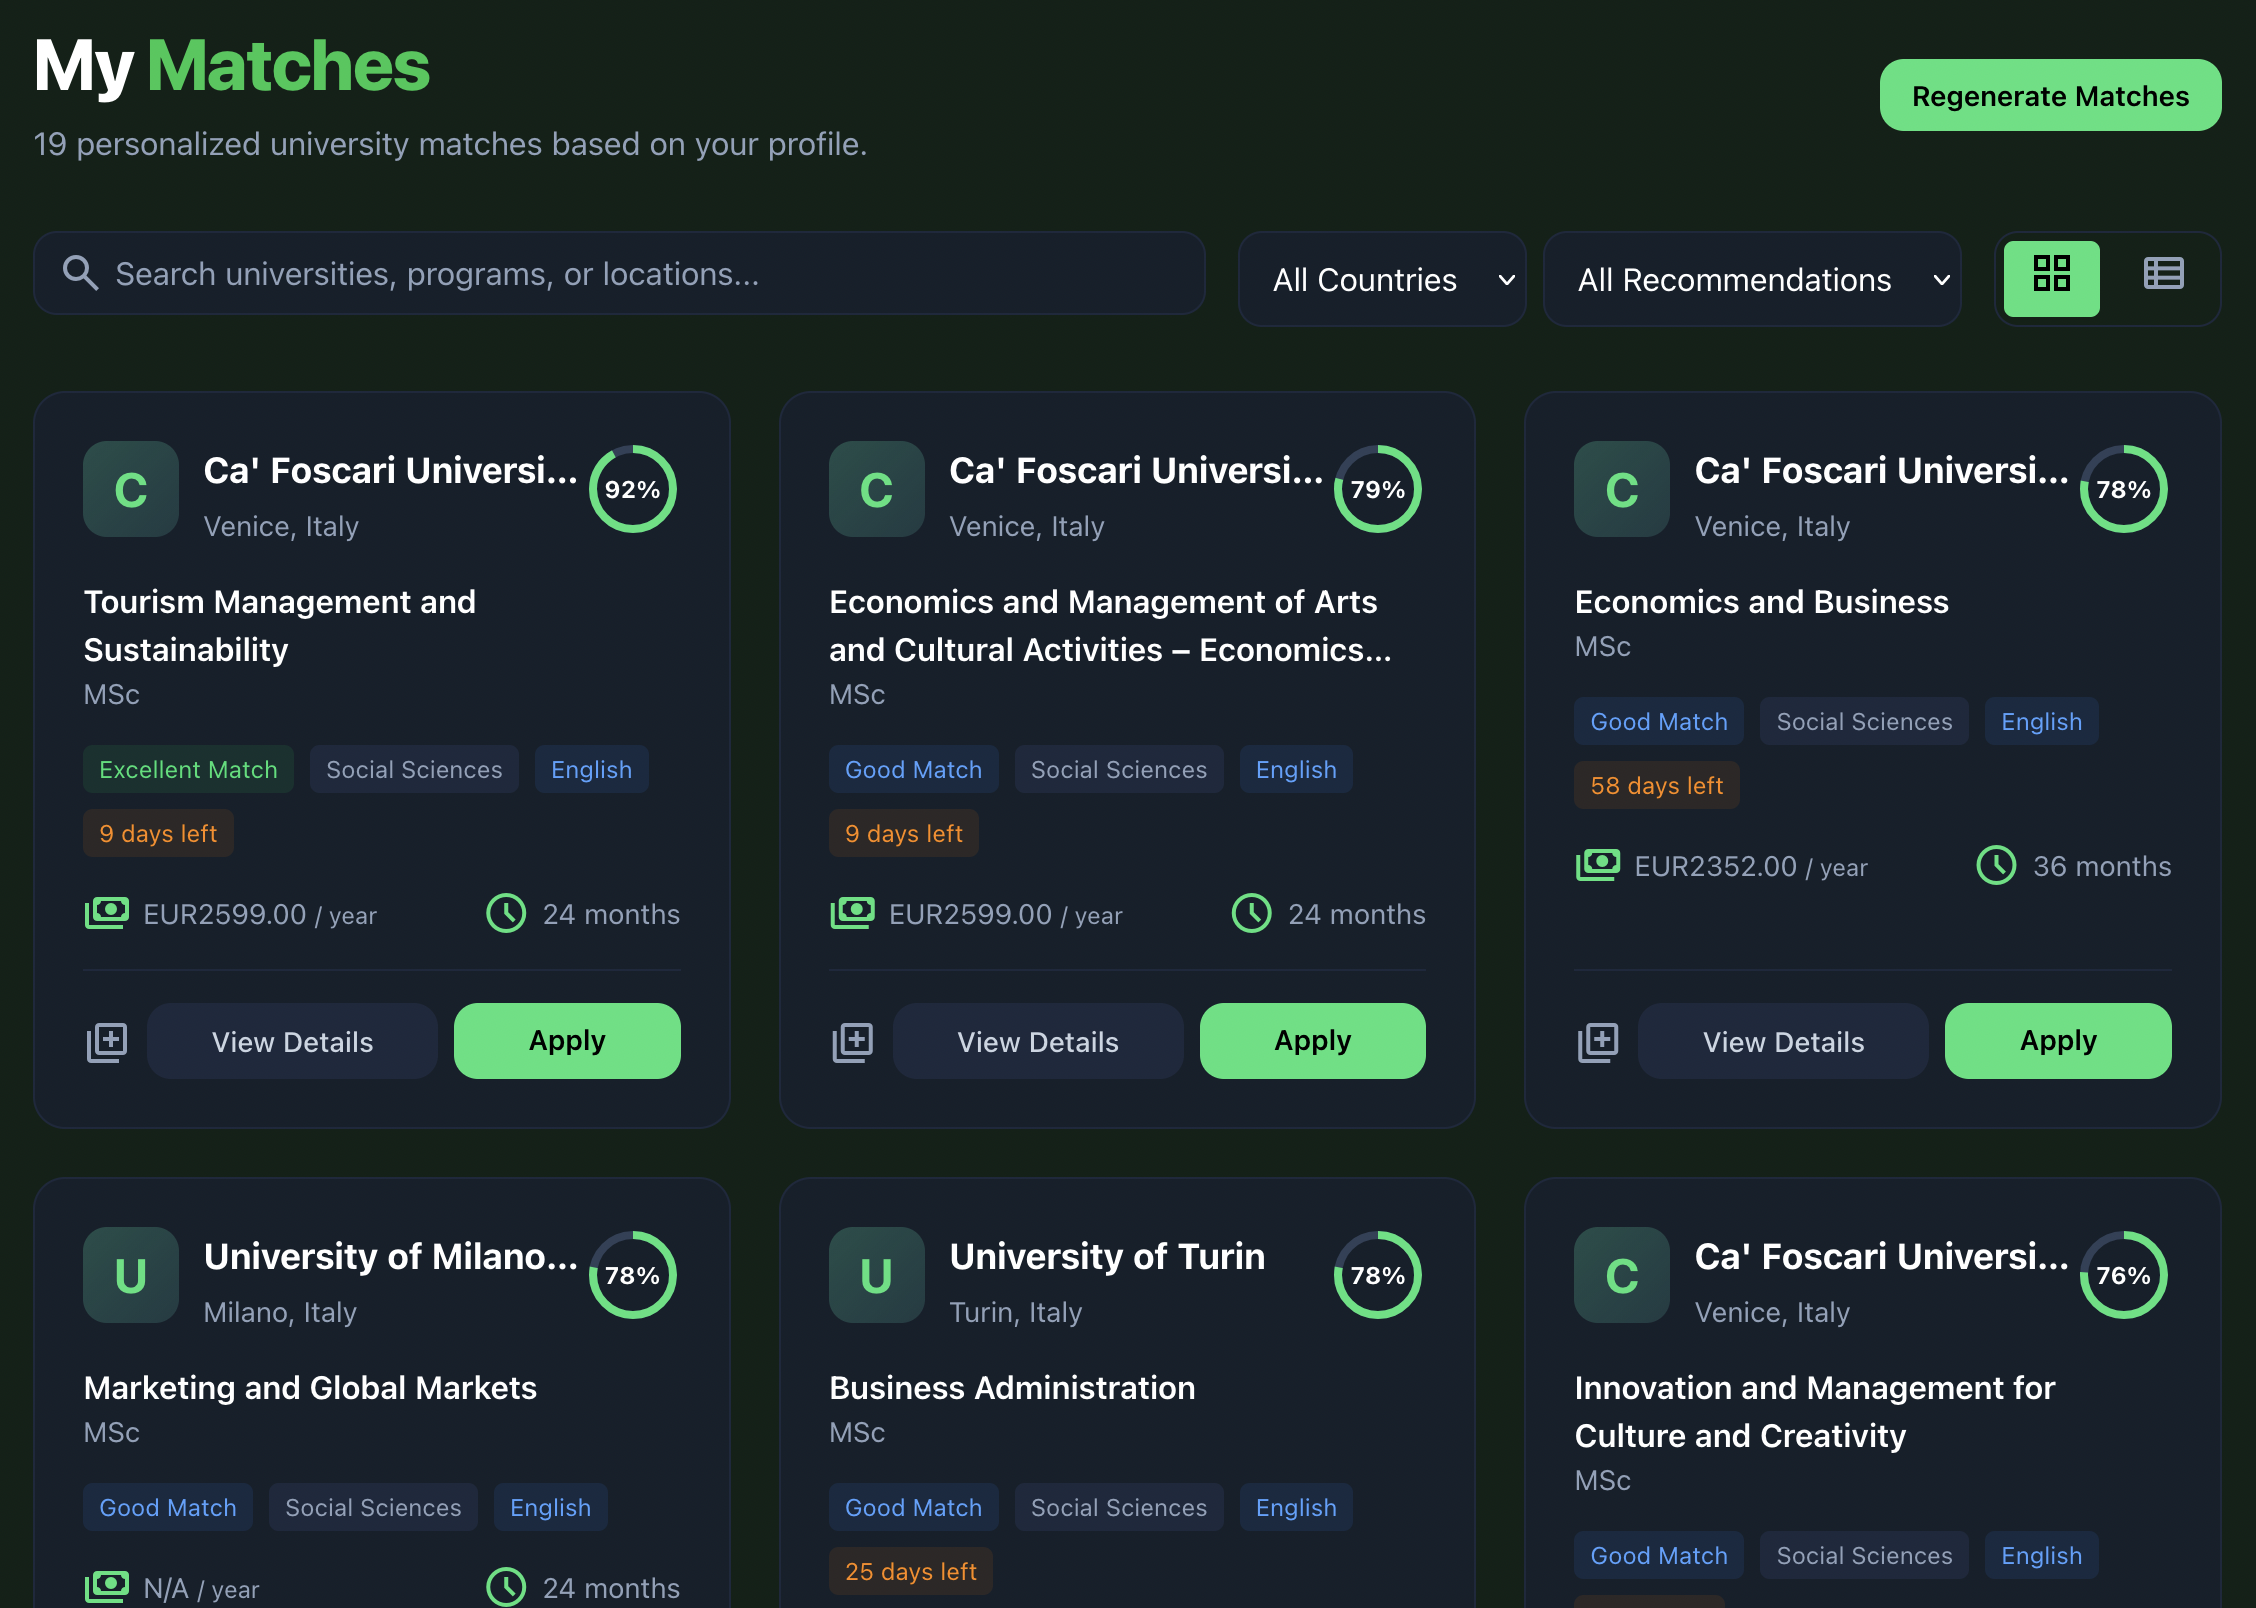Screen dimensions: 2256x1608
Task: Click the search magnifier icon
Action: click(x=81, y=272)
